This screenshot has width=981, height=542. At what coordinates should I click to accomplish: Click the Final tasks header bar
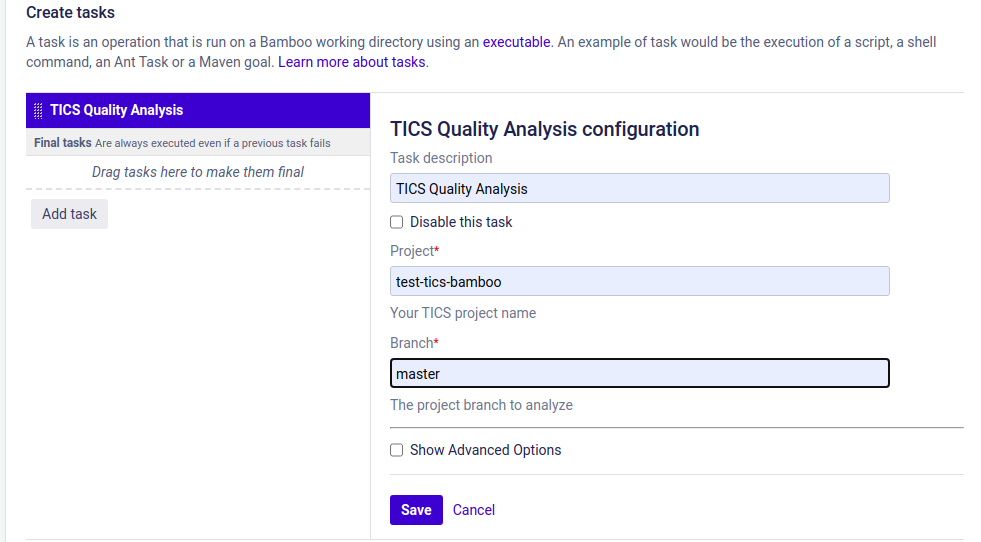197,143
